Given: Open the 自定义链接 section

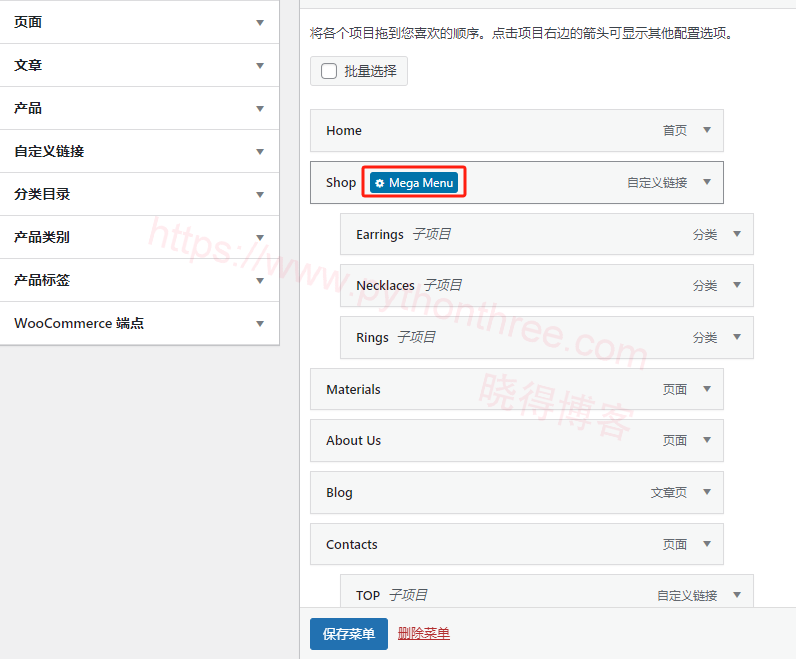Looking at the screenshot, I should coord(260,151).
